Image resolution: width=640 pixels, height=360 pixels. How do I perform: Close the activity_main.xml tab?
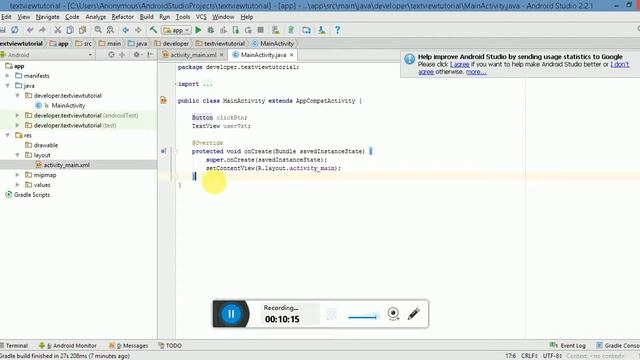222,55
